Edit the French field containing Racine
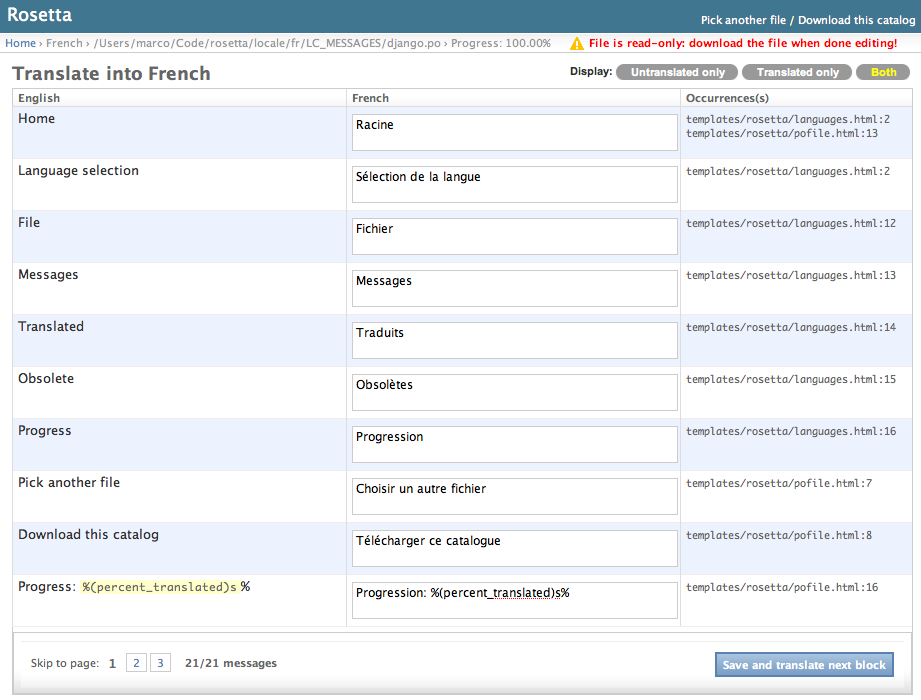Screen dimensions: 921x700 click(515, 132)
